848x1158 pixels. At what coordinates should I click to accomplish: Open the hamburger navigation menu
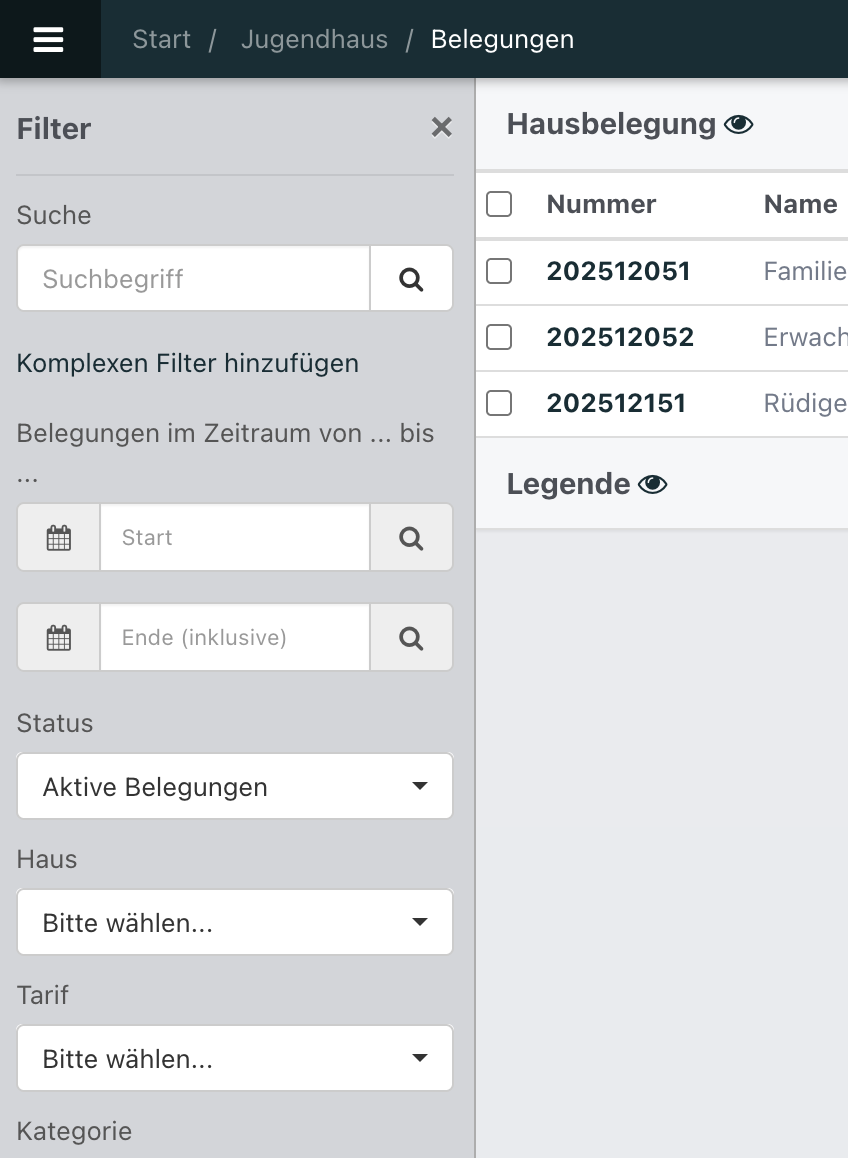coord(50,39)
